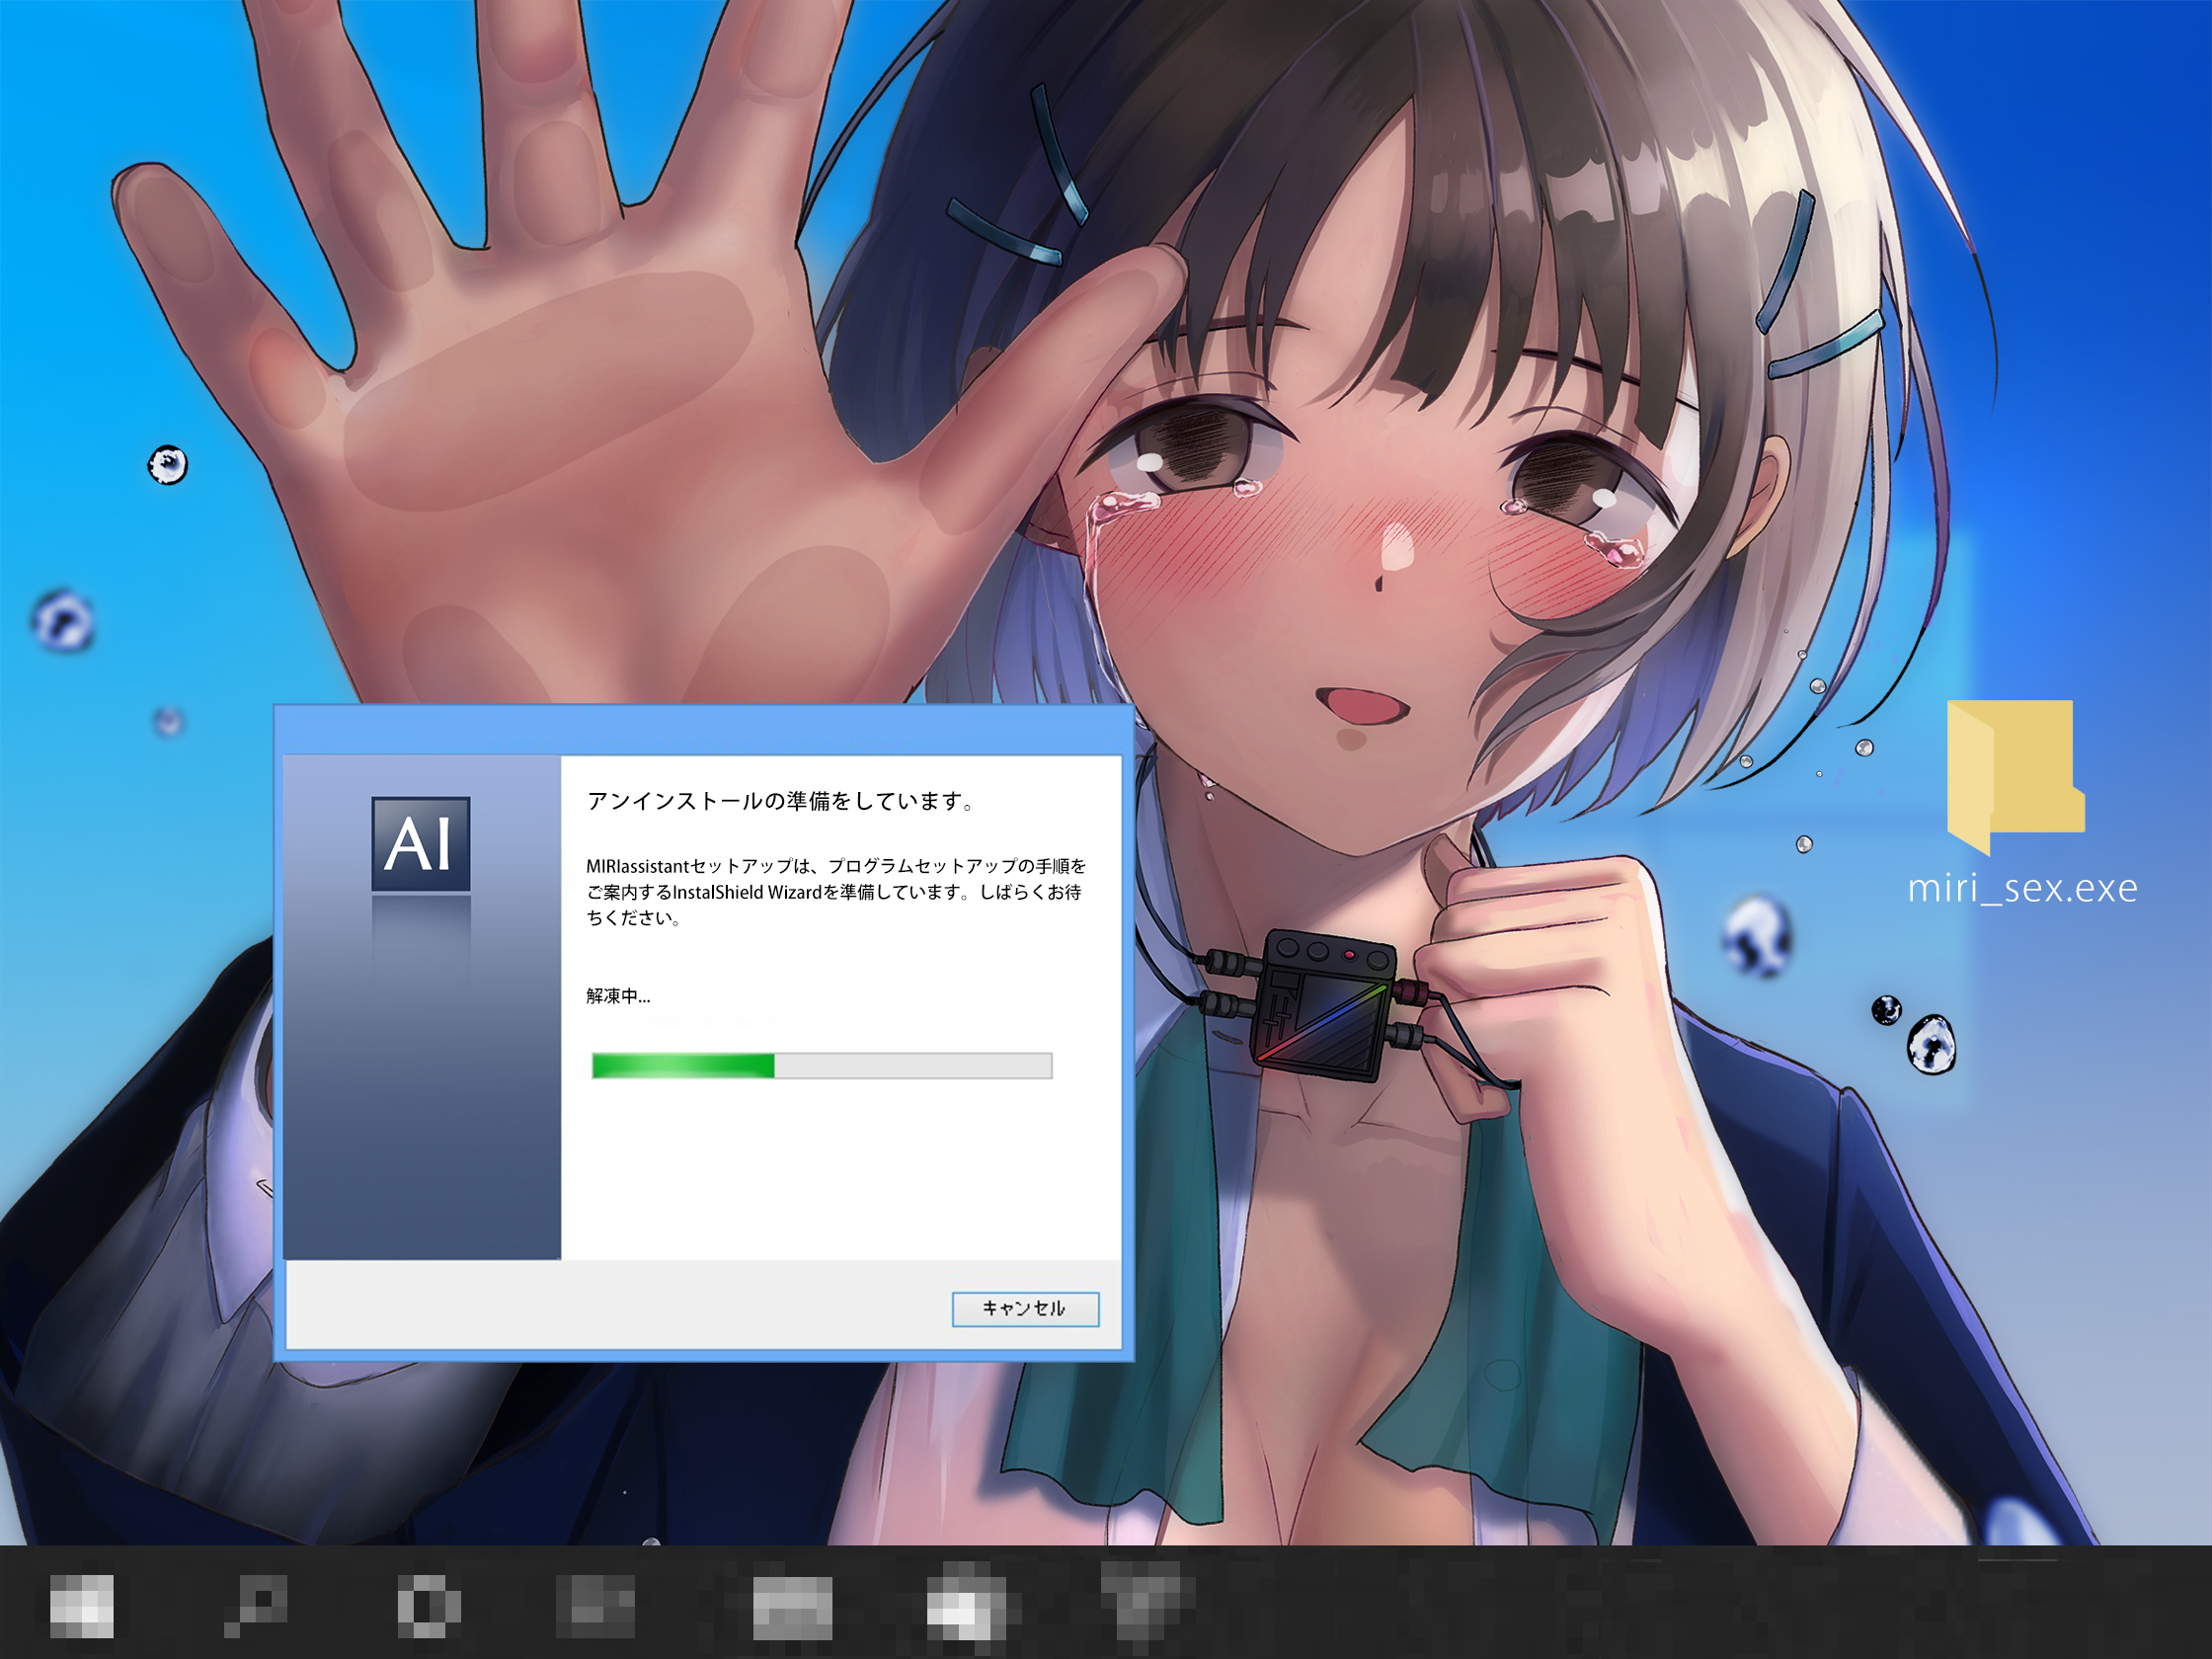Click the miri_sex.exe label text
This screenshot has height=1659, width=2212.
[x=2022, y=888]
